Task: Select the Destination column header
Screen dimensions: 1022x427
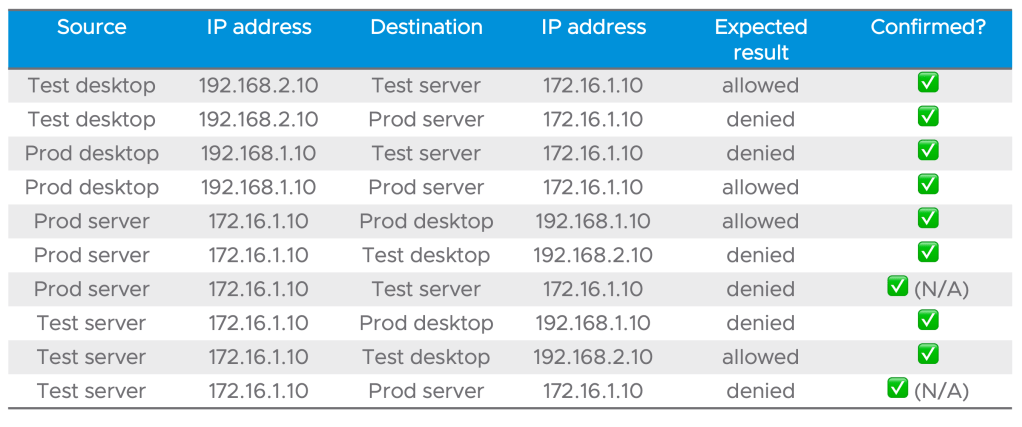Action: click(426, 27)
